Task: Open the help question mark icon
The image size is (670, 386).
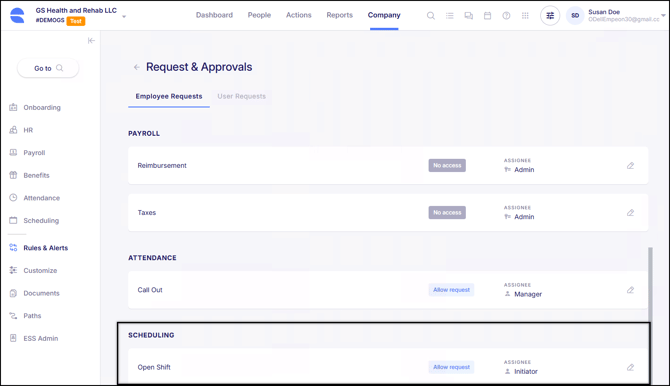Action: (x=506, y=16)
